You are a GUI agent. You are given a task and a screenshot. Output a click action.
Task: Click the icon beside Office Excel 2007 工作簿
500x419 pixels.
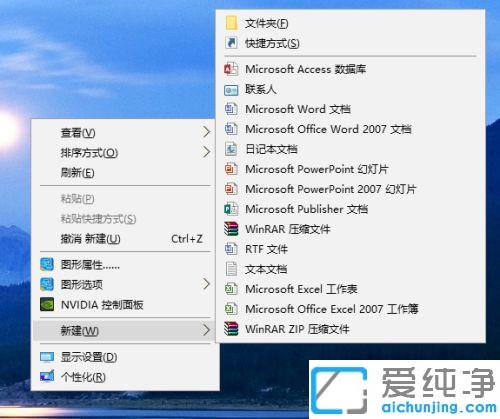pyautogui.click(x=231, y=309)
